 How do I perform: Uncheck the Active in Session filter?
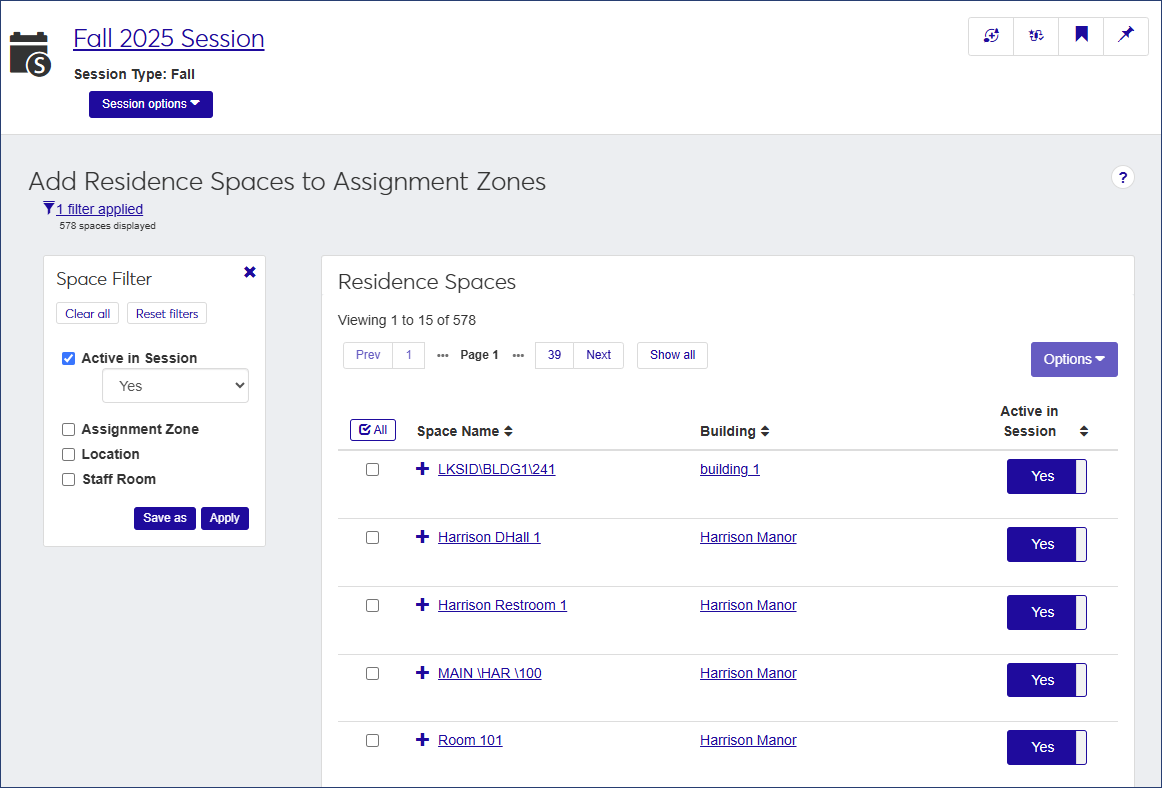68,357
